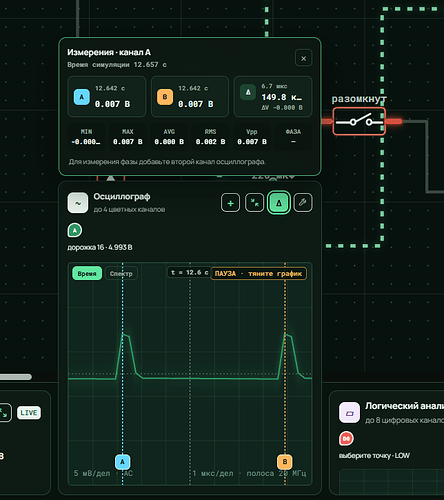The height and width of the screenshot is (500, 444).
Task: Click the horizontal scrollbar thumb at left
Action: (x=16, y=377)
